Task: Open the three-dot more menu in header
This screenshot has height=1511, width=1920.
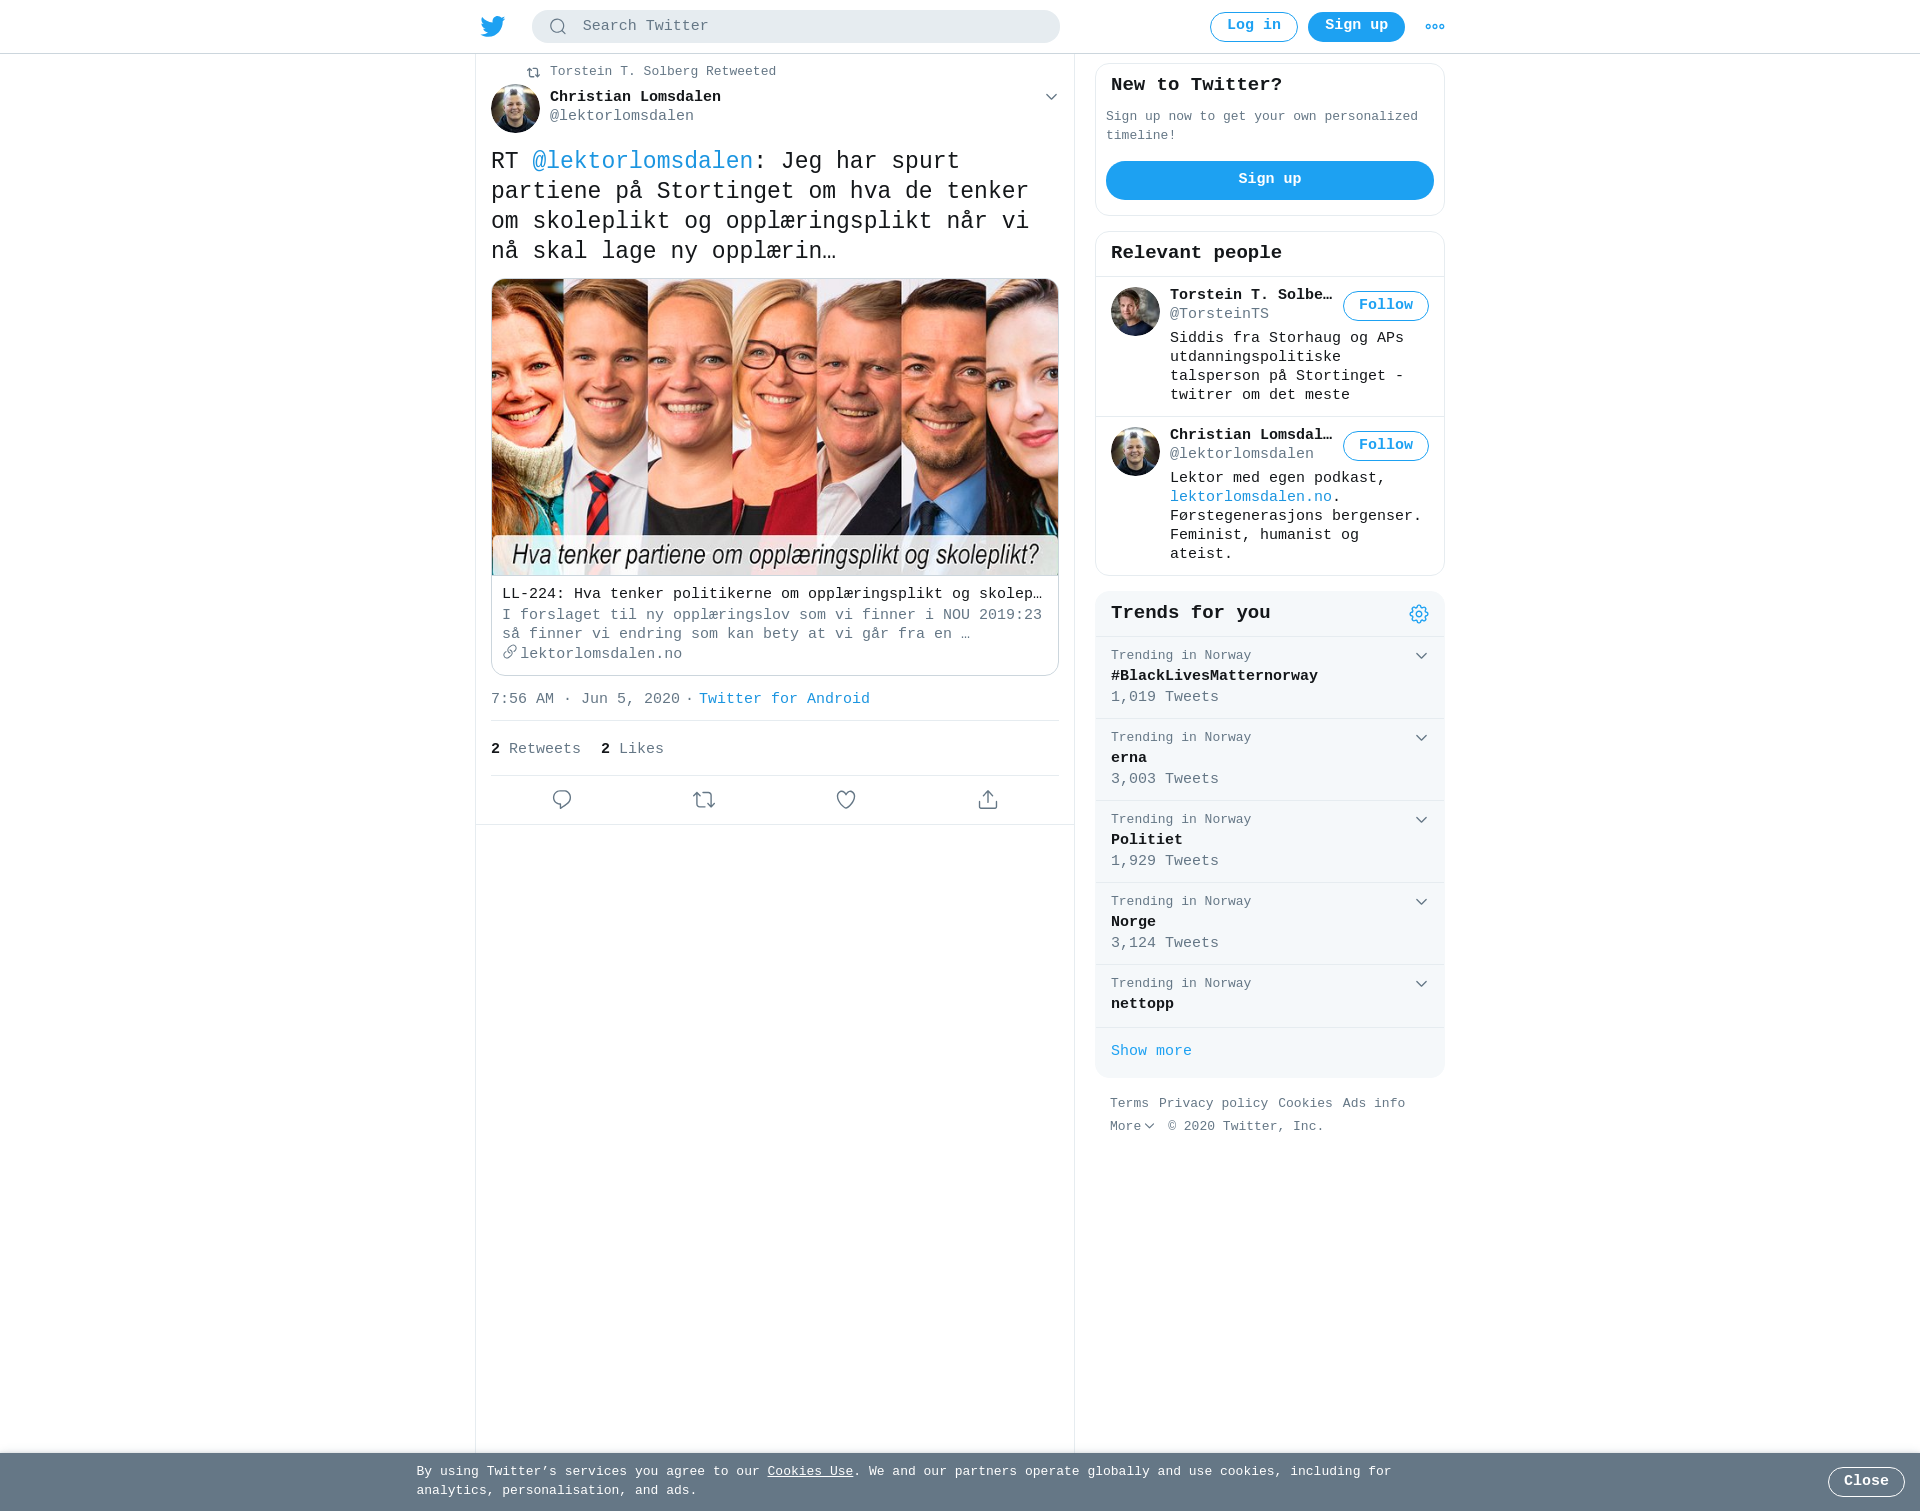Action: tap(1435, 27)
